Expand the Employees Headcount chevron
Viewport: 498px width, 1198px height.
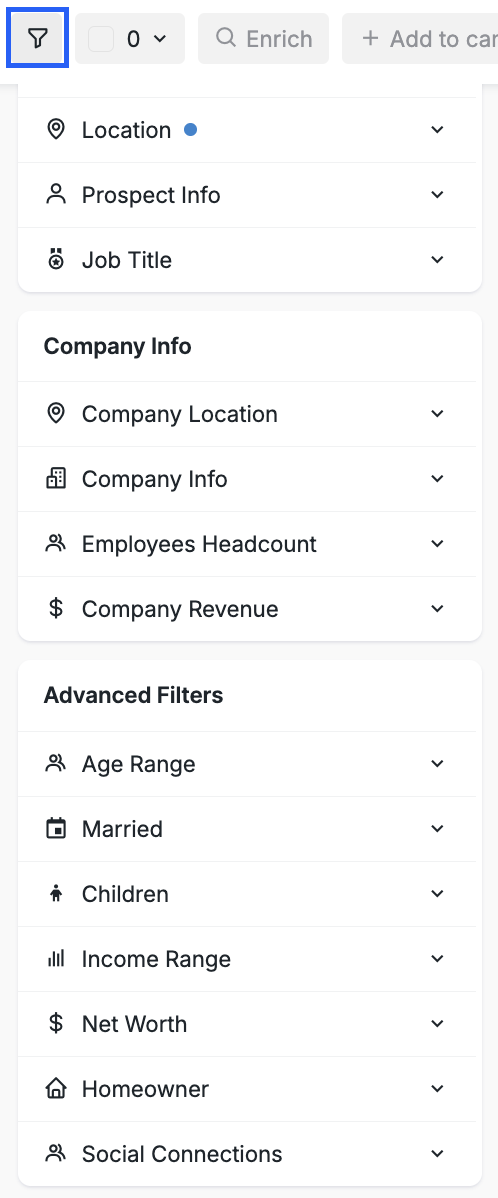click(437, 544)
